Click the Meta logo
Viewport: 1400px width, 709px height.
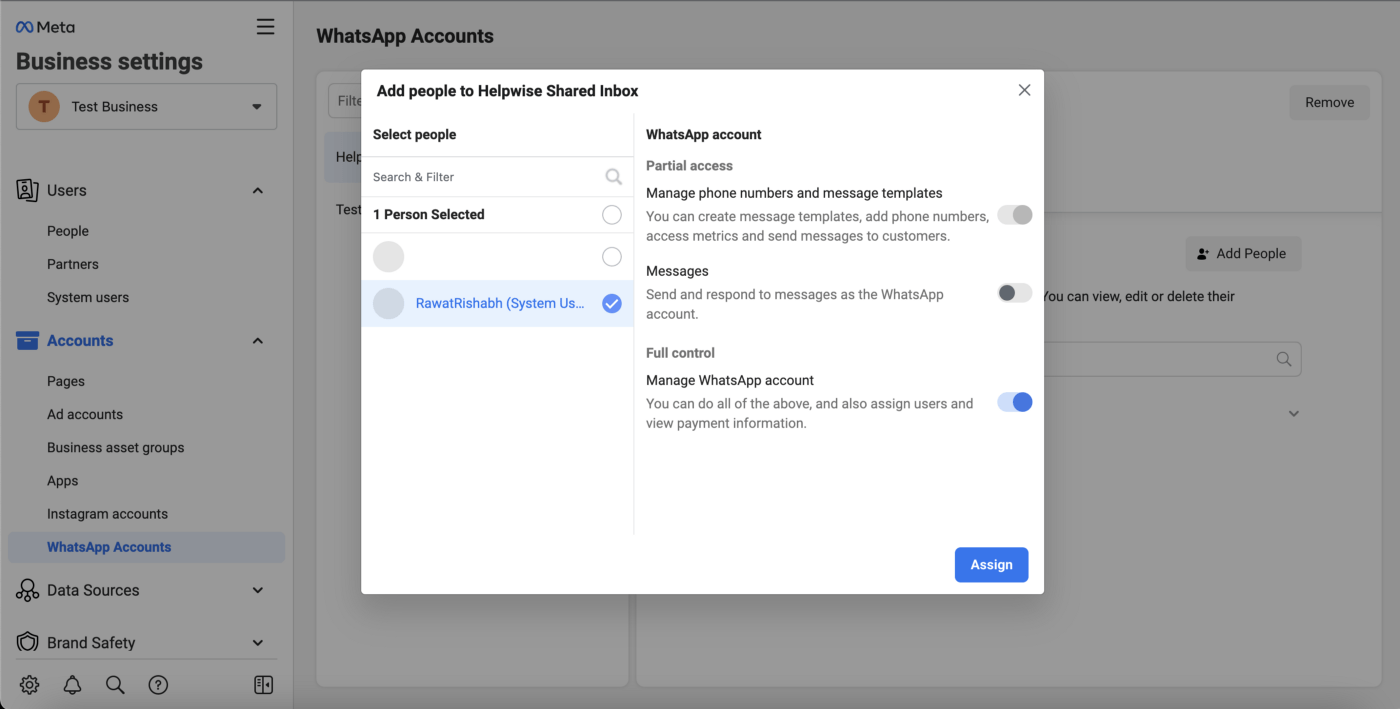pyautogui.click(x=45, y=27)
